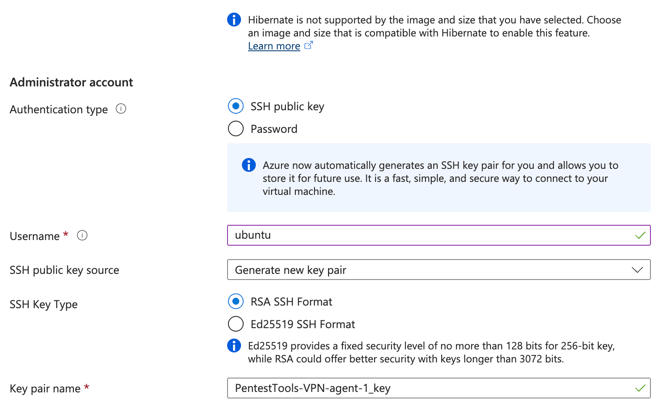Viewport: 670px width, 408px height.
Task: Click the Hibernate info icon
Action: coord(234,20)
